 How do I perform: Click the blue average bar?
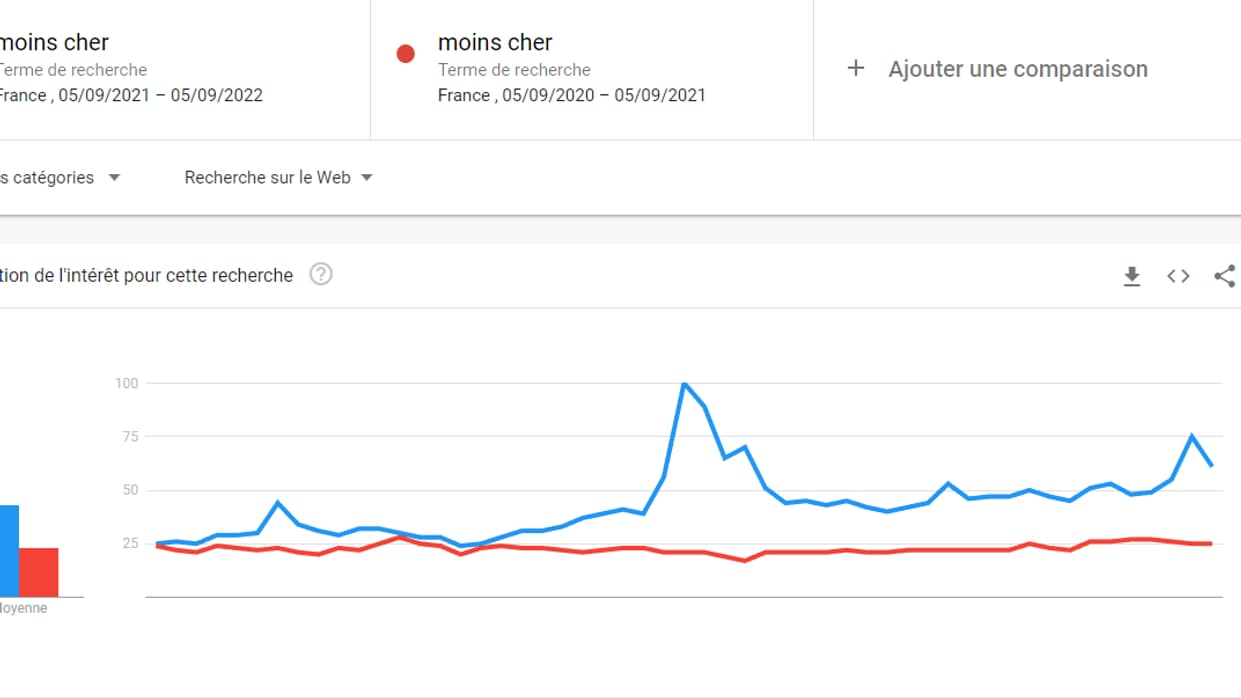pos(9,551)
